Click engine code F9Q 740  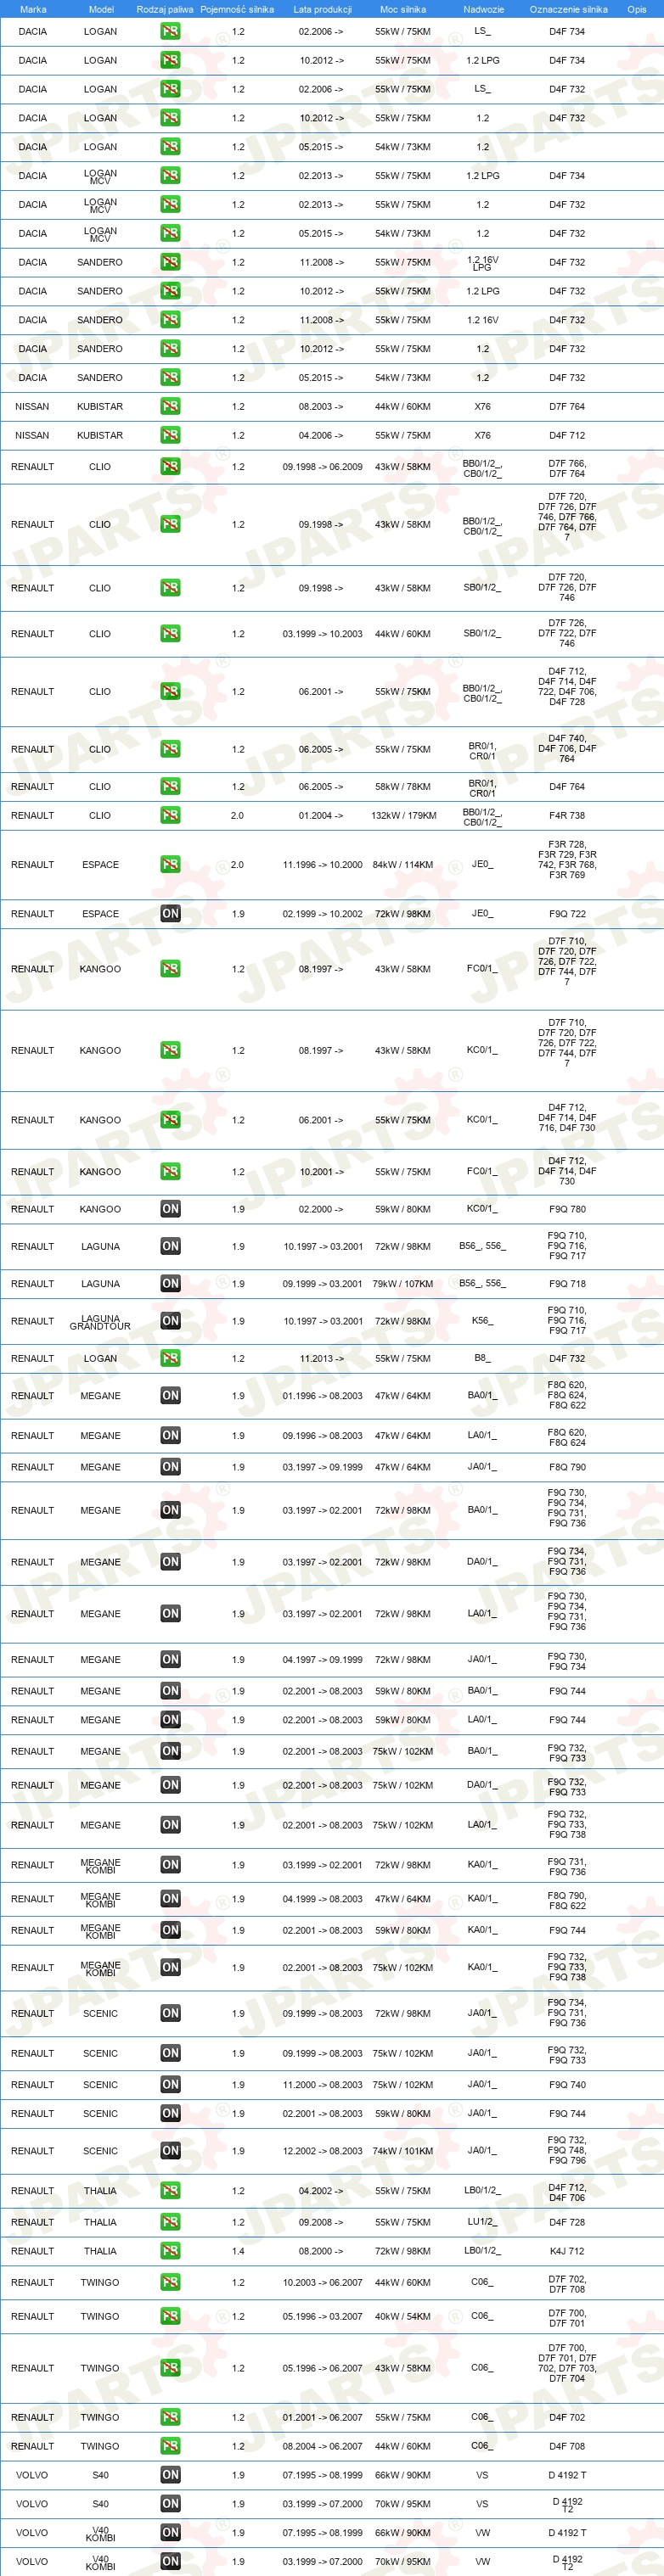pyautogui.click(x=567, y=2084)
